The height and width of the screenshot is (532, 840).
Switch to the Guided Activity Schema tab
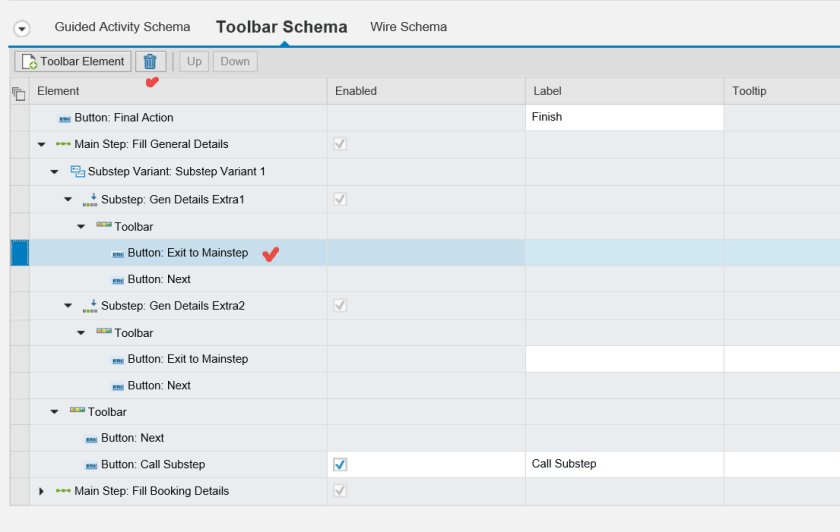point(122,27)
